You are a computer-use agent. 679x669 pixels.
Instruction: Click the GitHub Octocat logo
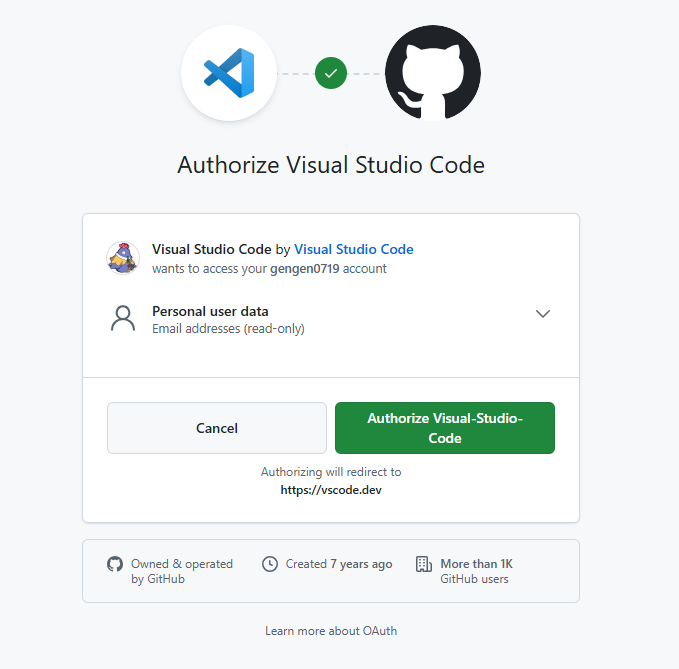click(x=433, y=73)
